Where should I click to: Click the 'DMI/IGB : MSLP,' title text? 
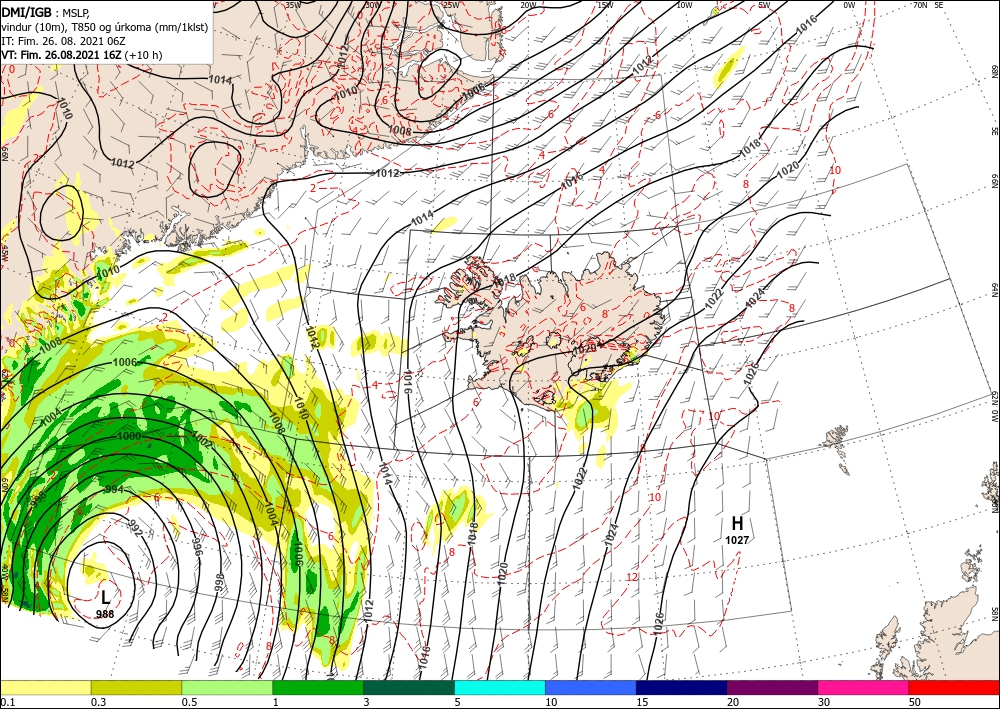[44, 11]
